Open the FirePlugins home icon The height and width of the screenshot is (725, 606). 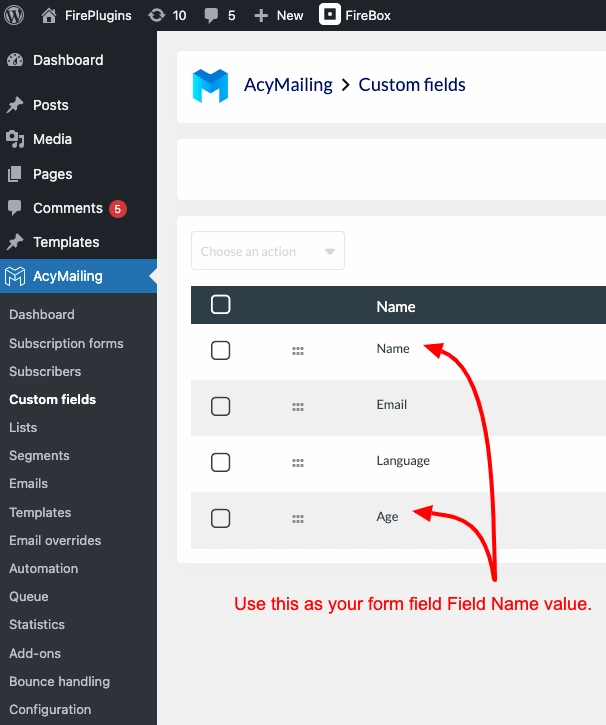49,15
